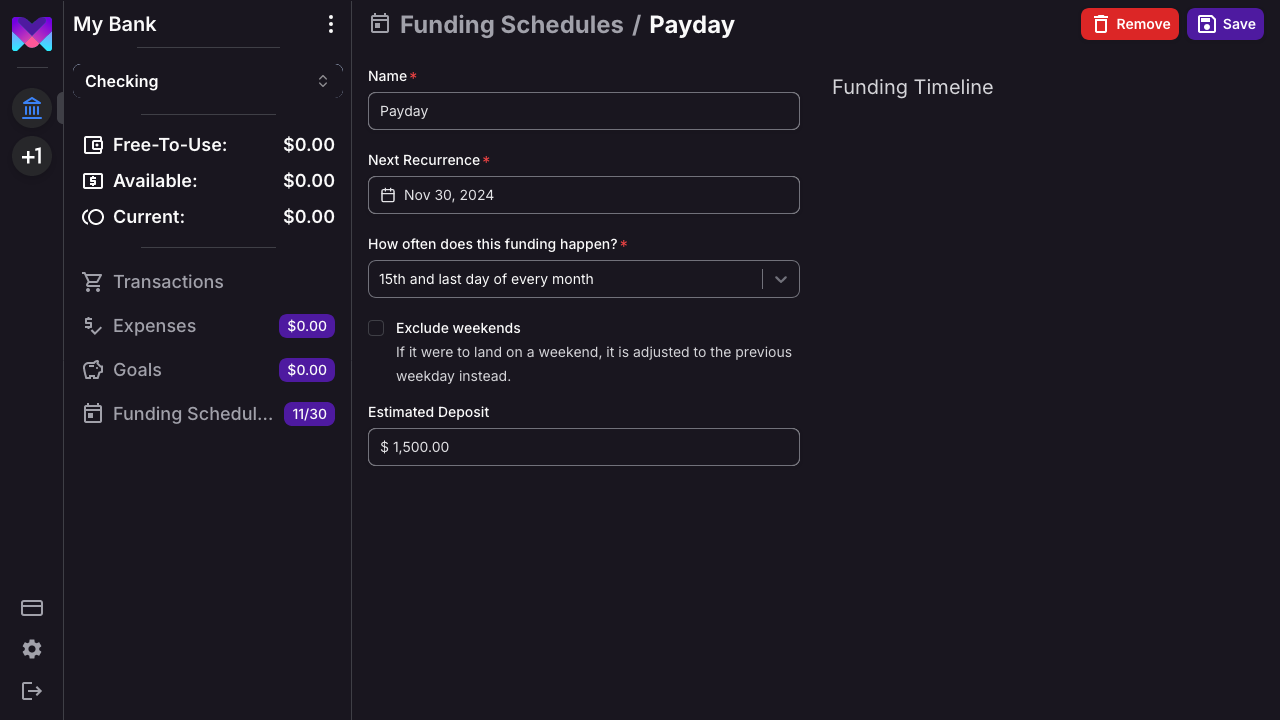This screenshot has width=1280, height=720.
Task: Expand the funding frequency dropdown
Action: pos(565,279)
